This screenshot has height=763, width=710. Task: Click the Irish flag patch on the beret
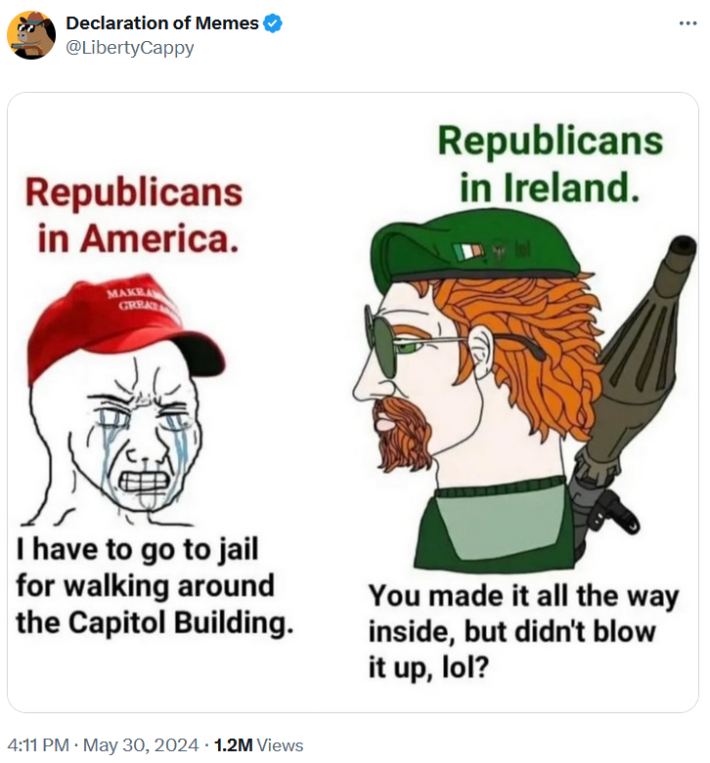pyautogui.click(x=467, y=251)
